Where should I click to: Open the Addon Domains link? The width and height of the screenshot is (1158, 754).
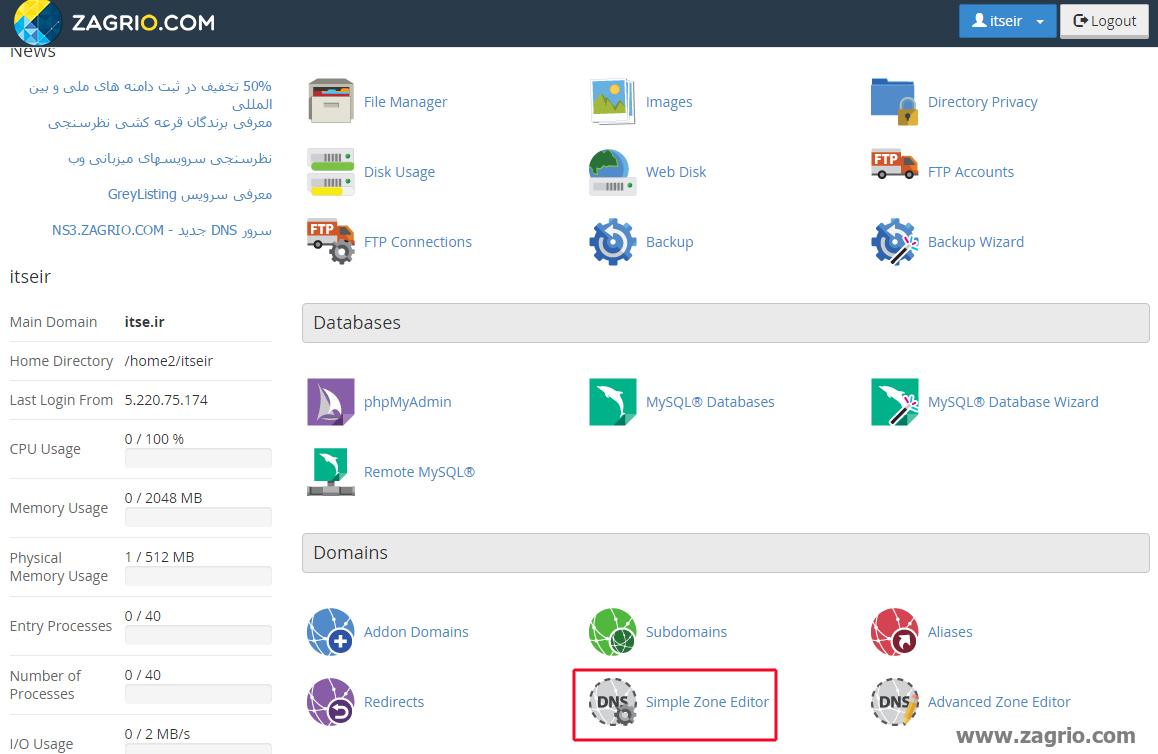click(417, 632)
